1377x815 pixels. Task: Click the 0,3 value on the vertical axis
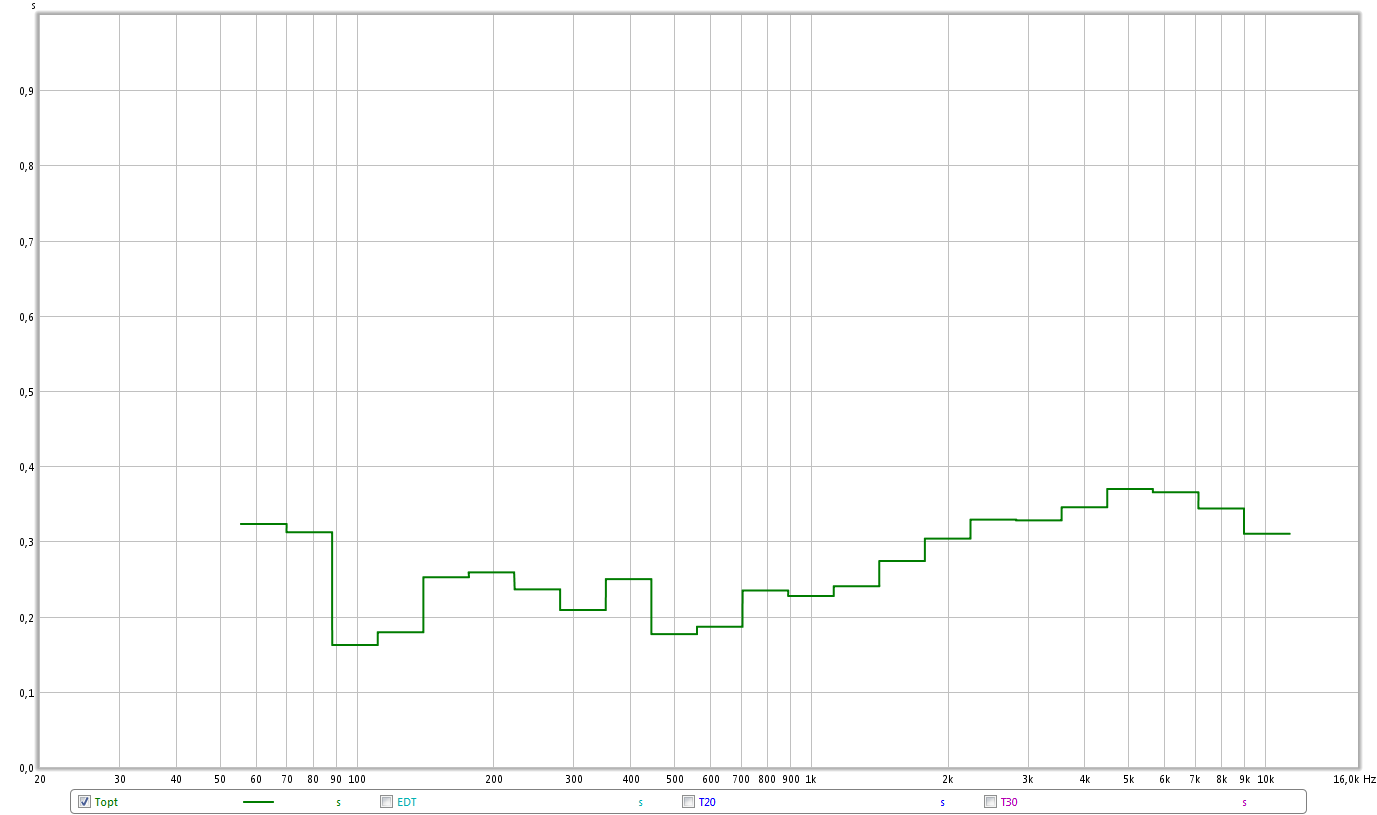click(26, 542)
